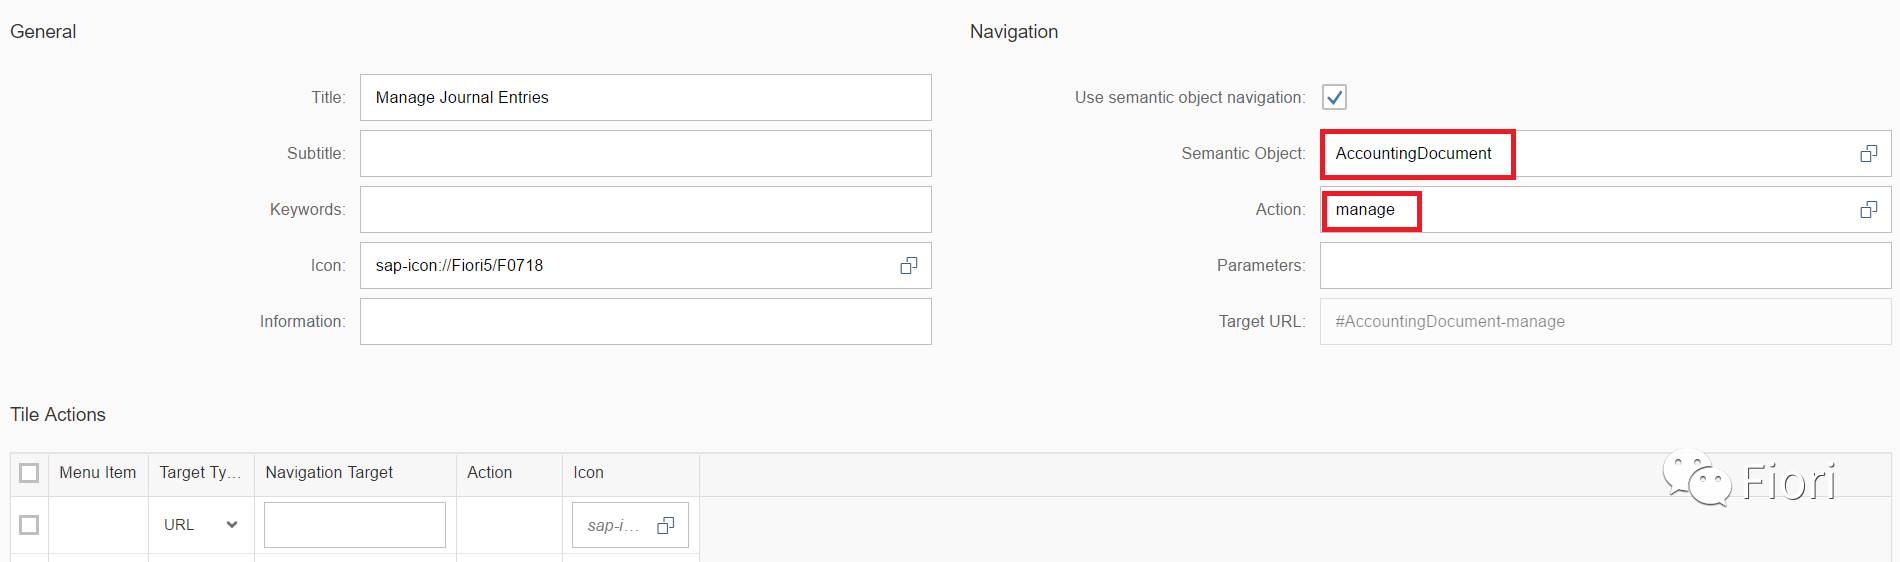Click the Navigation Target cell input
The width and height of the screenshot is (1900, 562).
(x=354, y=525)
